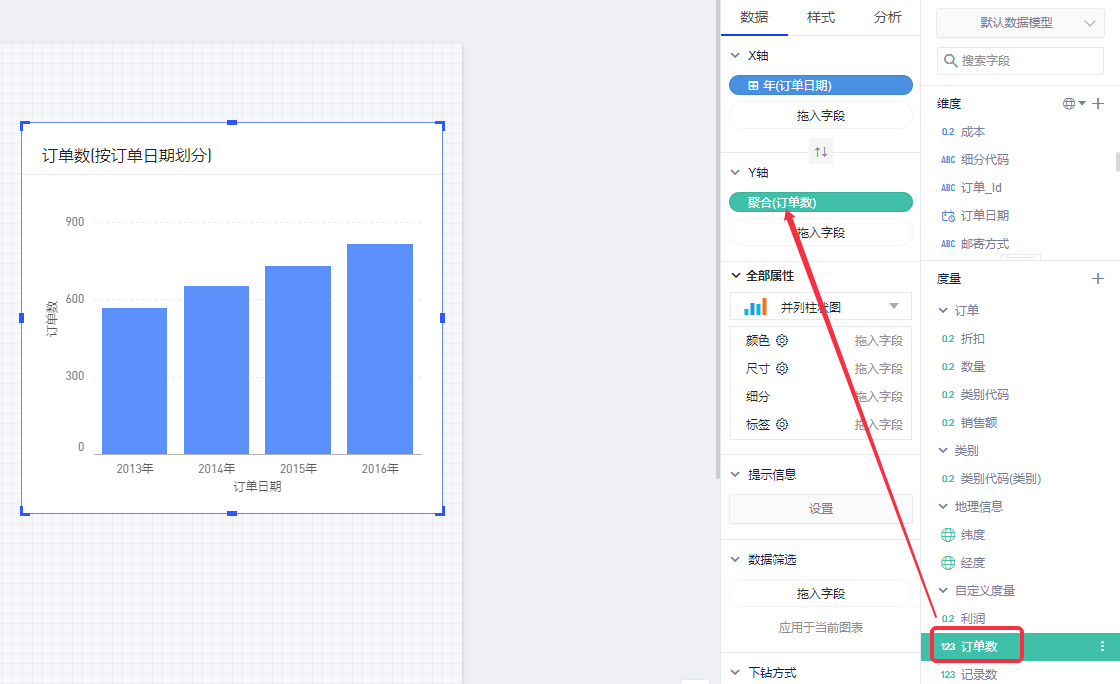The height and width of the screenshot is (684, 1120).
Task: Open the gear settings next to 颜色
Action: point(782,341)
